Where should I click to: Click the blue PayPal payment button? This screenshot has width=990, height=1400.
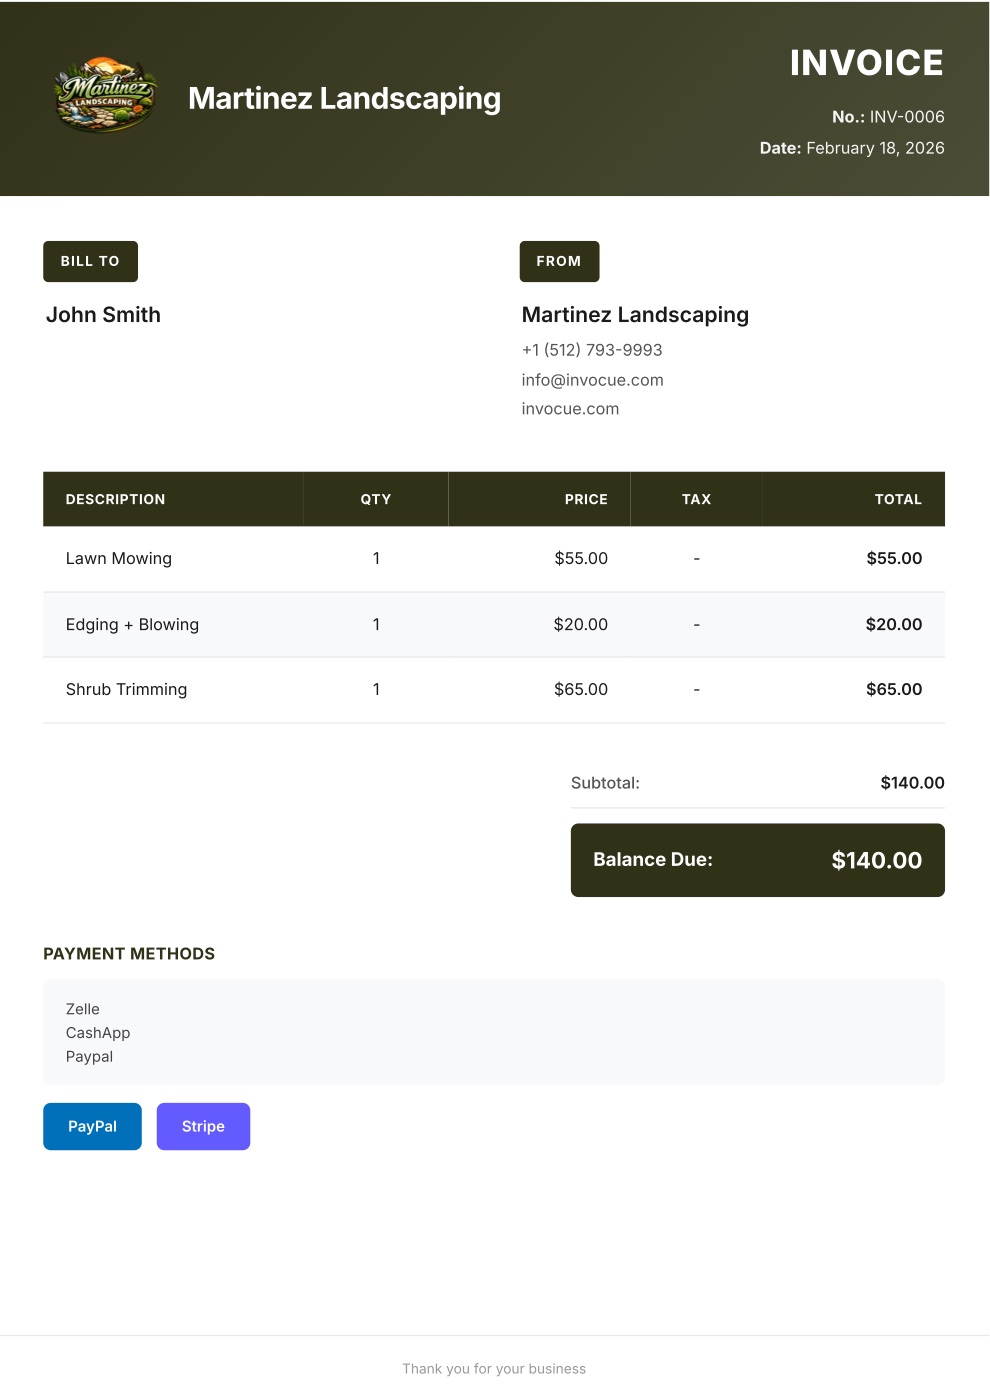tap(92, 1126)
